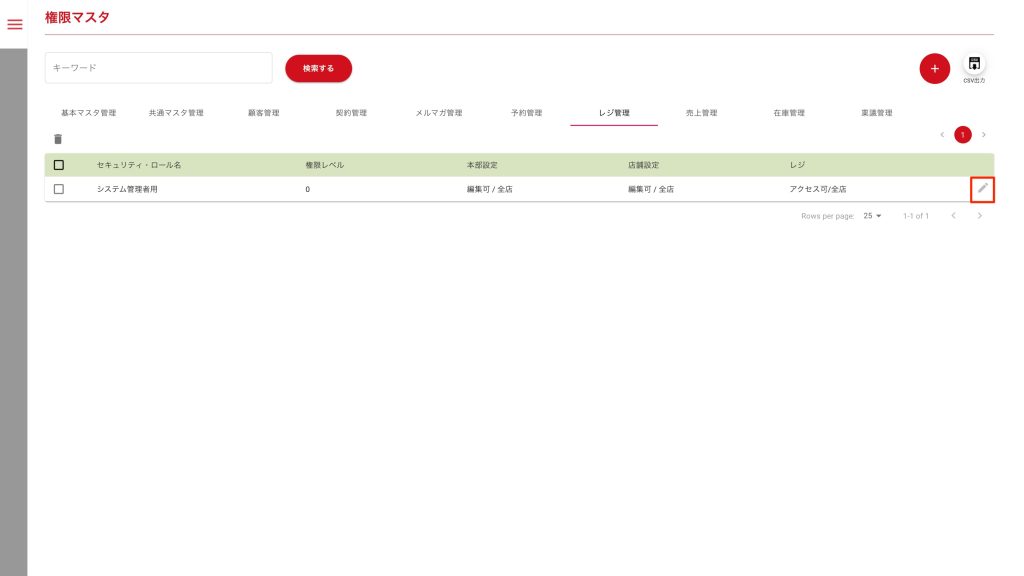Click page 1 button in pagination

tap(962, 134)
